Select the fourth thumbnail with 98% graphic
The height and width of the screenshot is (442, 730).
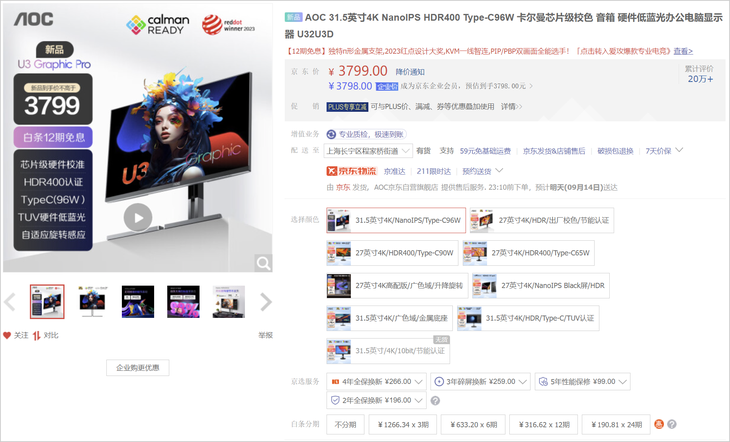coord(183,302)
